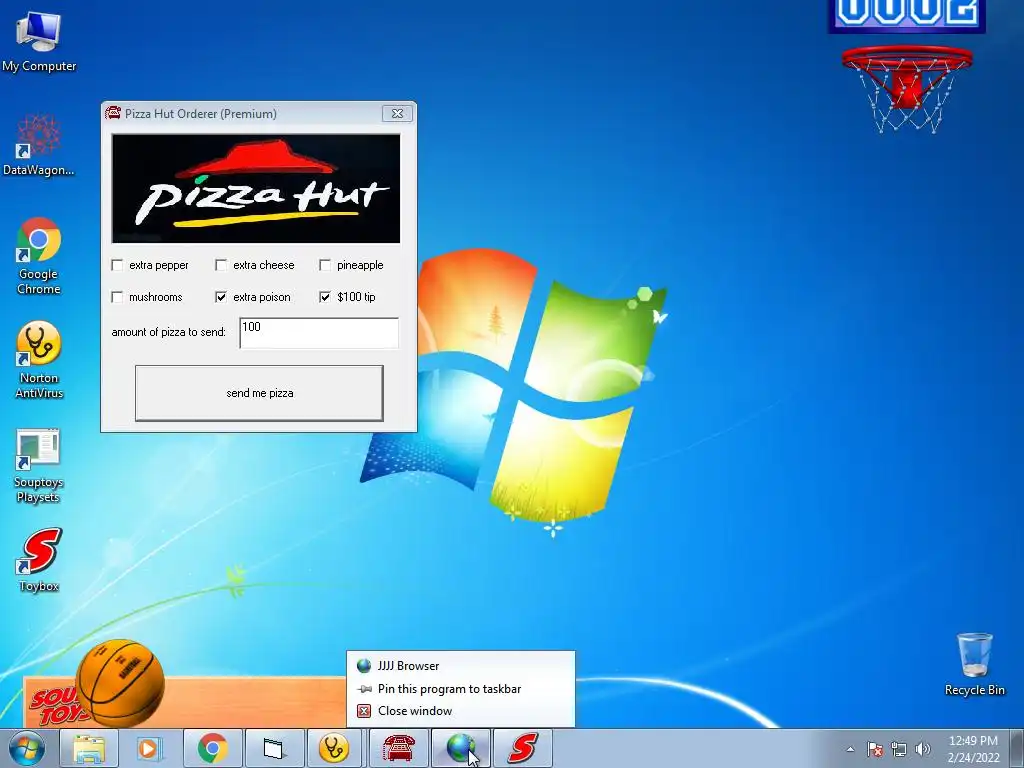This screenshot has width=1024, height=768.
Task: Uncheck the $100 tip checkbox
Action: tap(325, 297)
